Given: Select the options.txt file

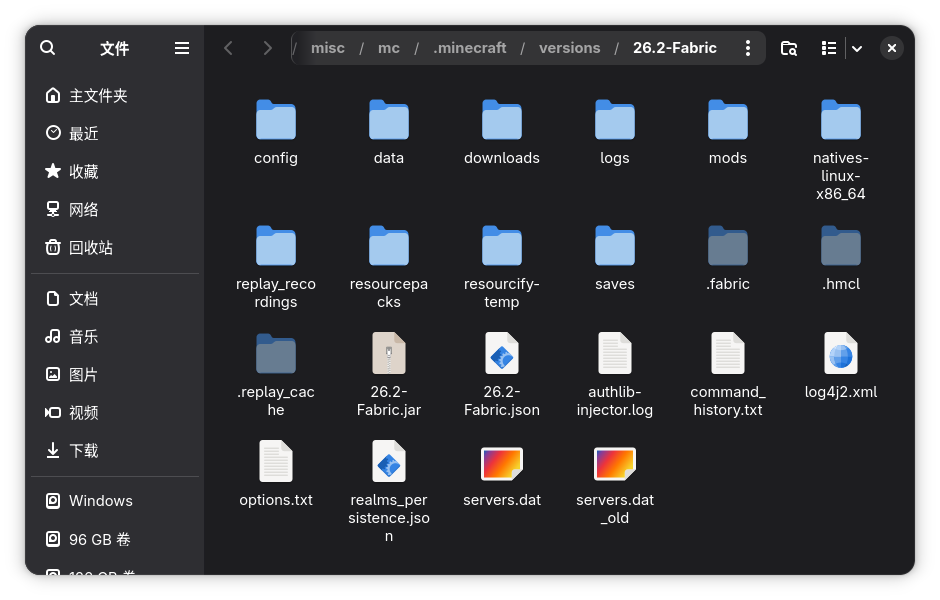Looking at the screenshot, I should tap(276, 474).
